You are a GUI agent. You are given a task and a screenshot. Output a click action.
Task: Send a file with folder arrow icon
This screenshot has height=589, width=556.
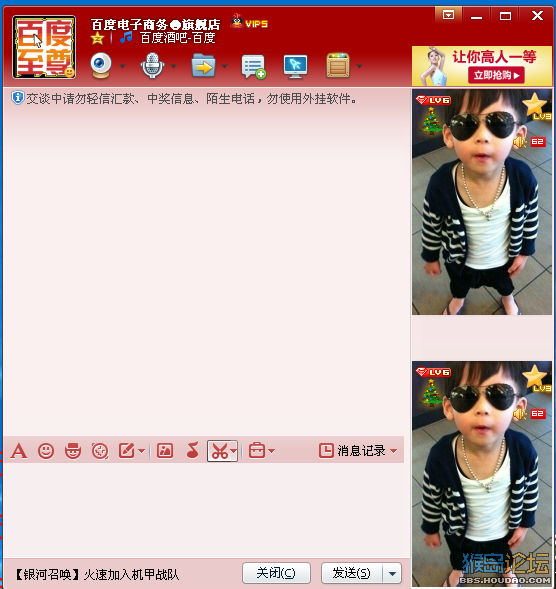(203, 65)
